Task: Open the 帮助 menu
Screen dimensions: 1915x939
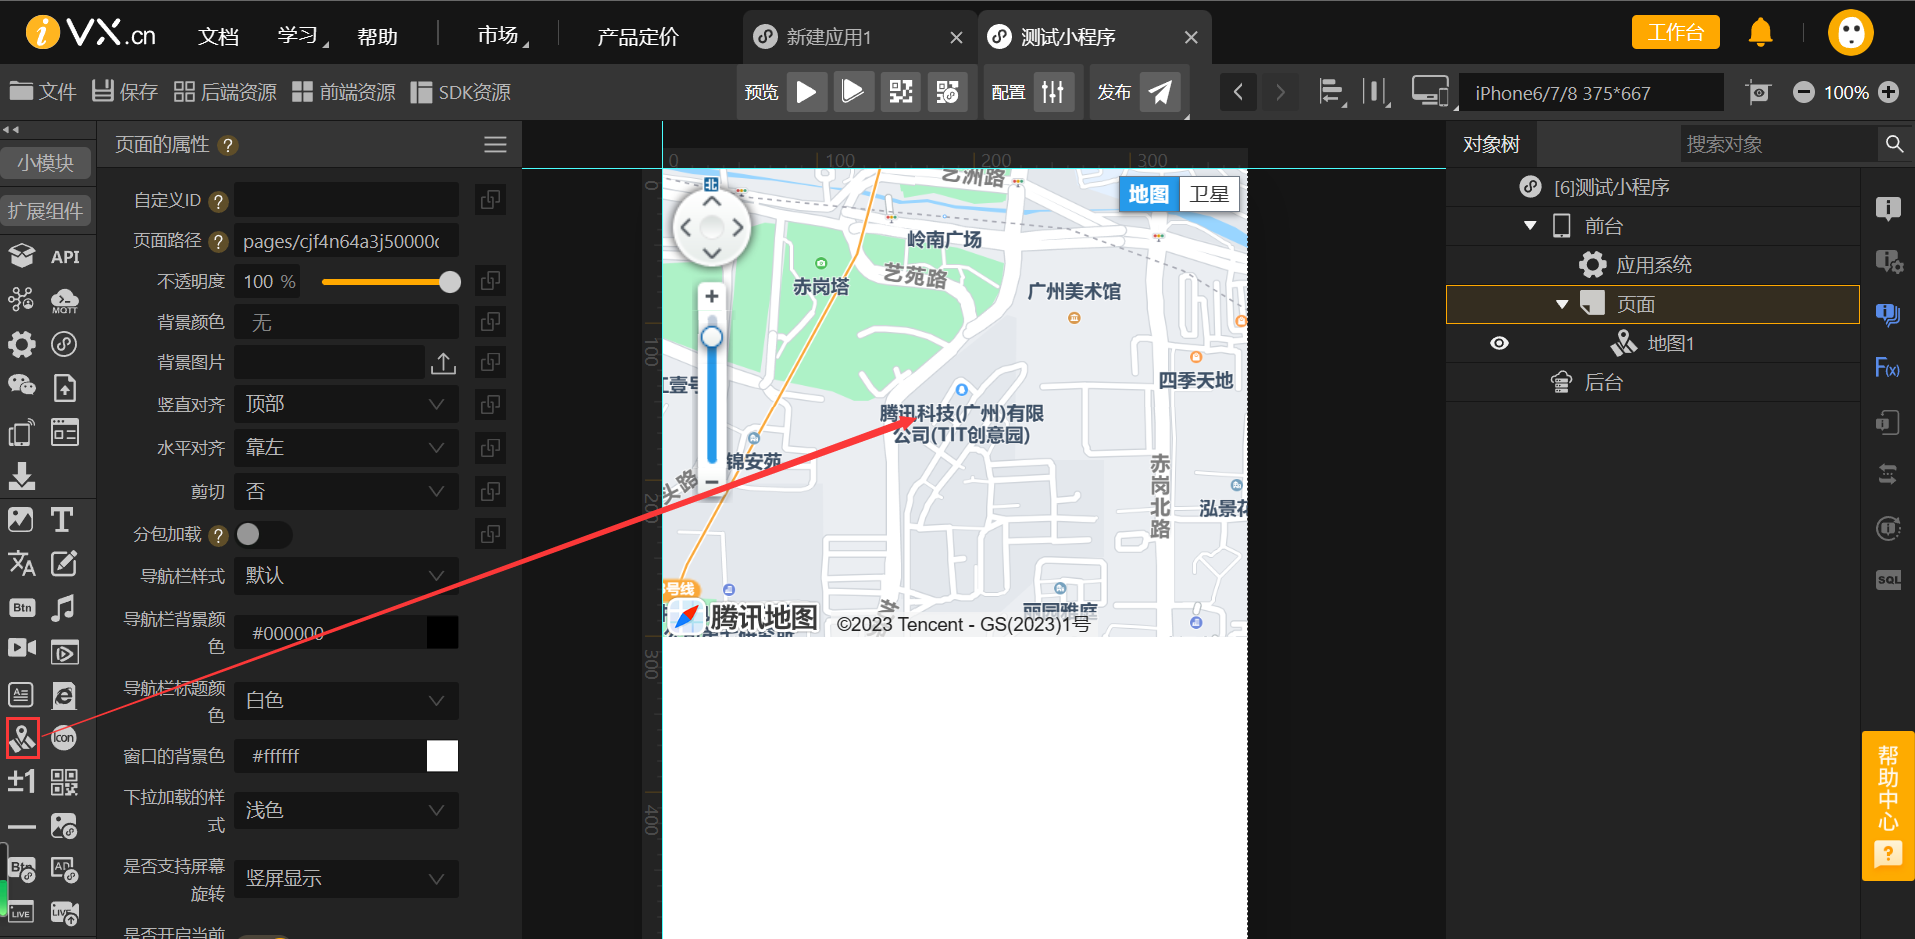Action: coord(378,36)
